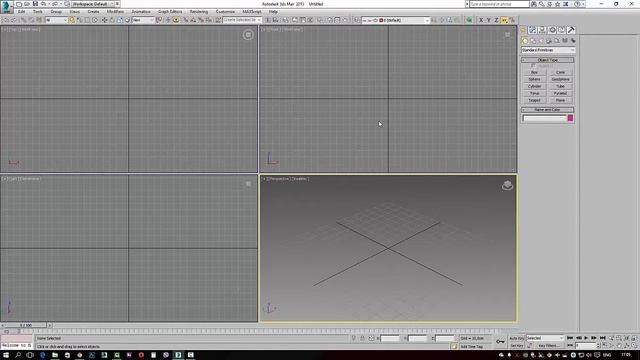Open the Tools menu
The image size is (640, 360).
click(38, 12)
